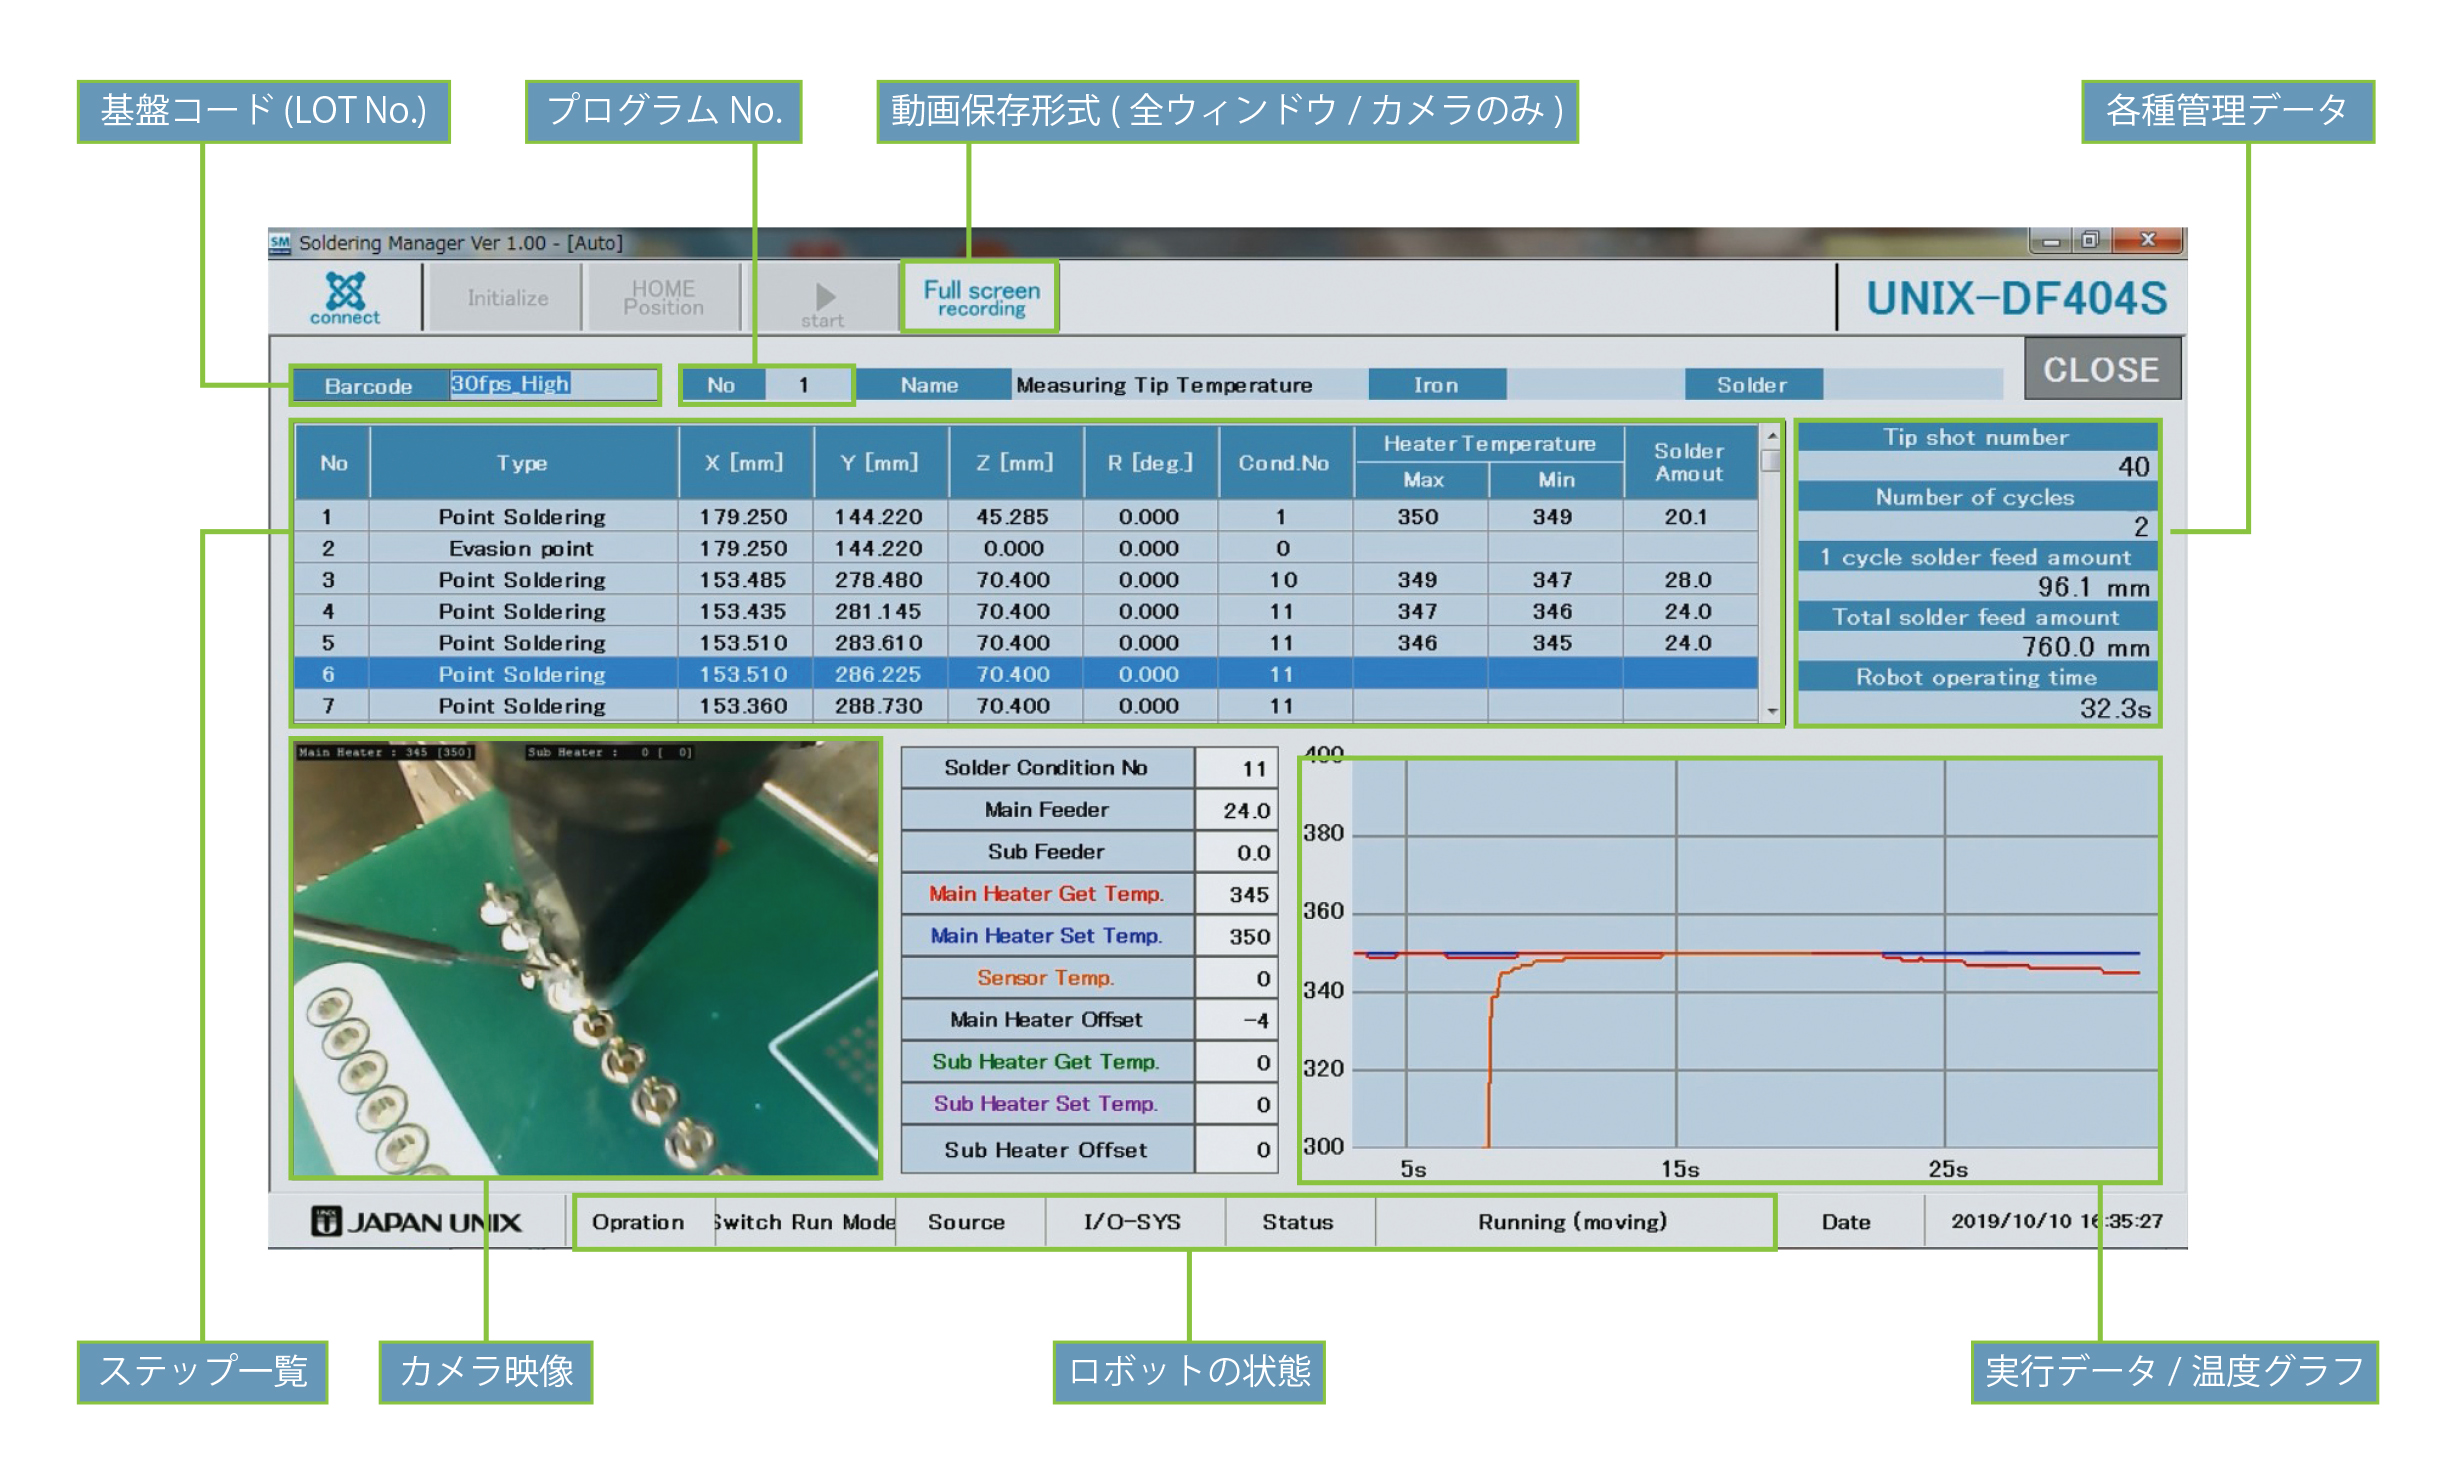Click the Cond.No column header
Image resolution: width=2457 pixels, height=1478 pixels.
[x=1285, y=463]
